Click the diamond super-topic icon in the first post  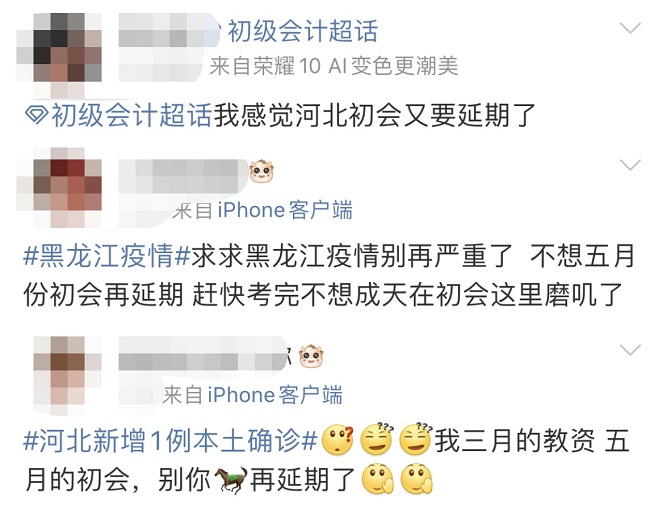[36, 115]
